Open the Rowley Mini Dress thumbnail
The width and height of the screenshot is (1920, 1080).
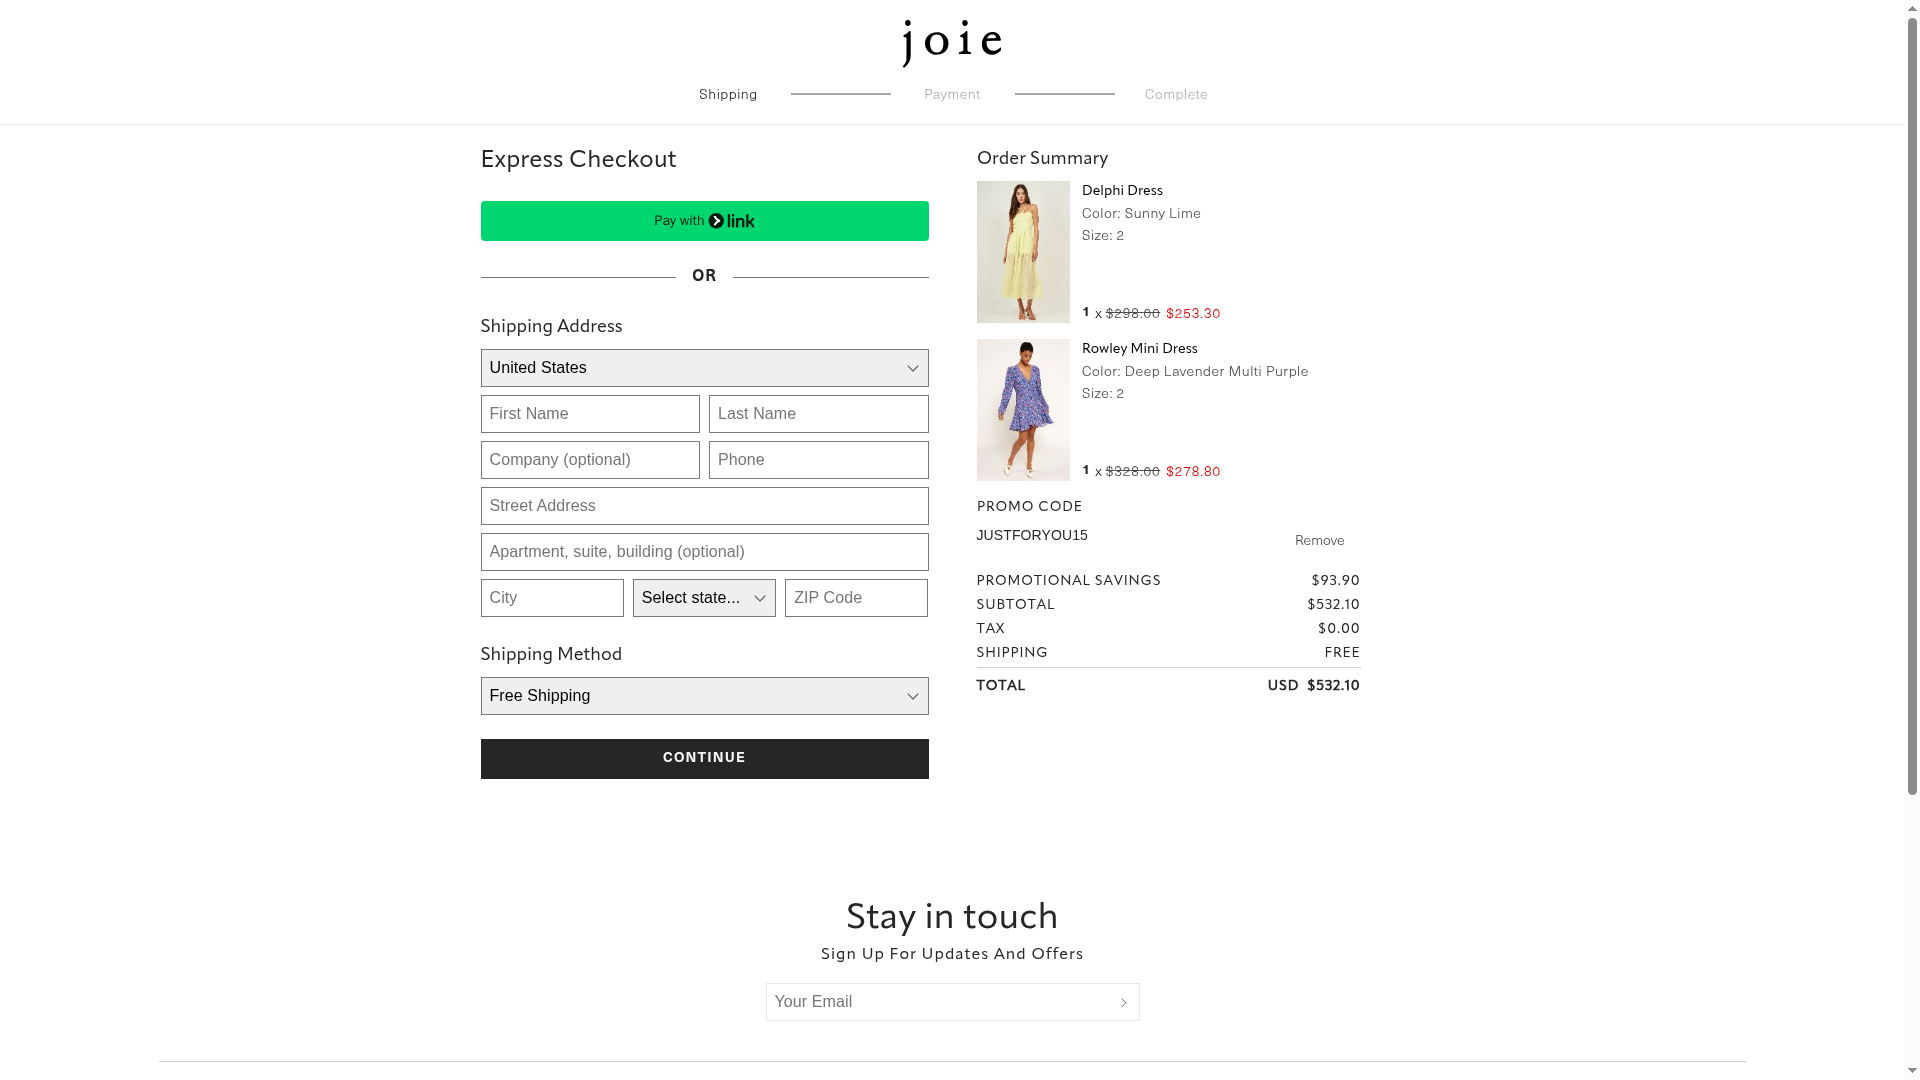(1023, 410)
